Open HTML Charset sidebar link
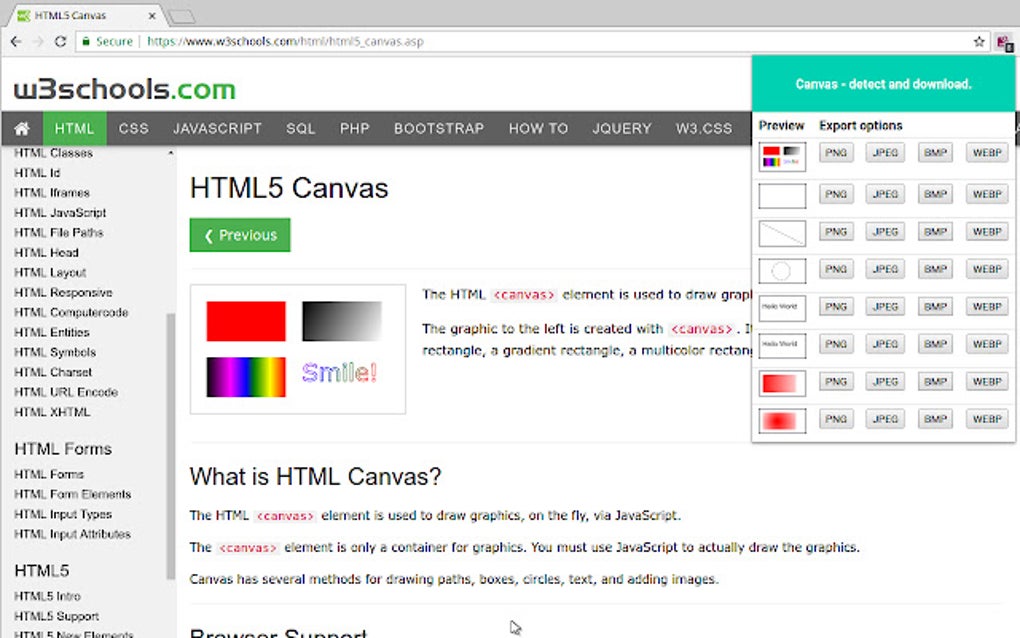 pos(53,372)
